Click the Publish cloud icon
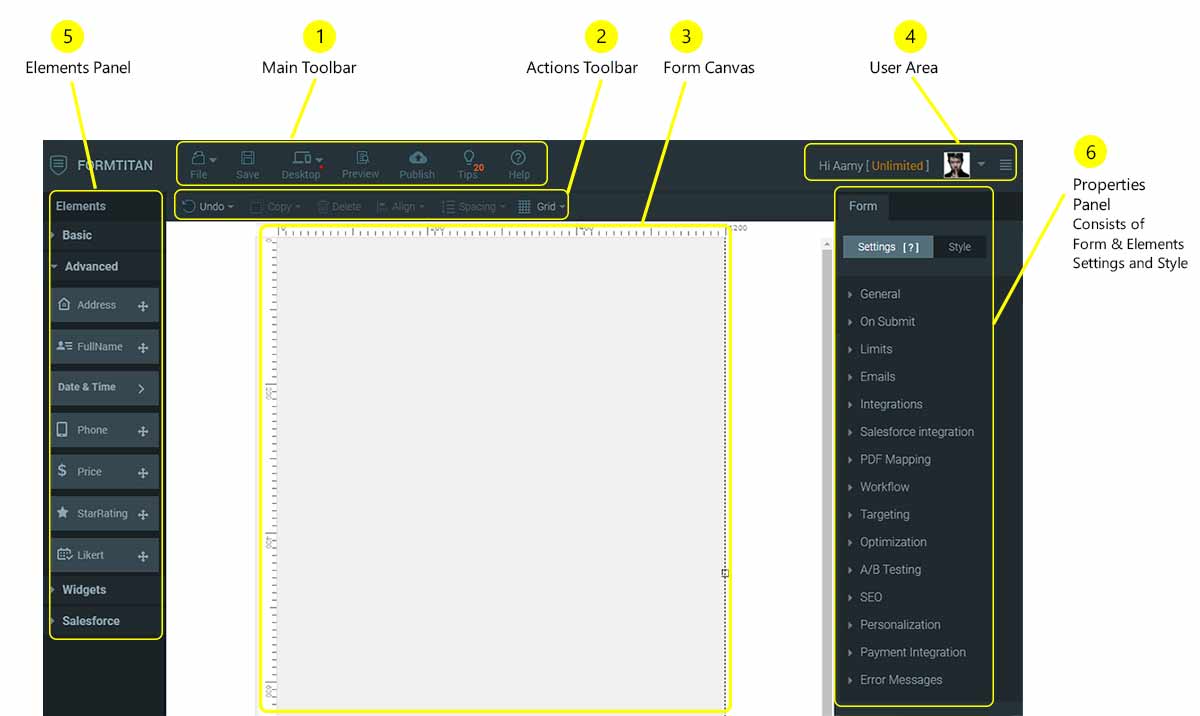Screen dimensions: 1200x716 (x=418, y=158)
